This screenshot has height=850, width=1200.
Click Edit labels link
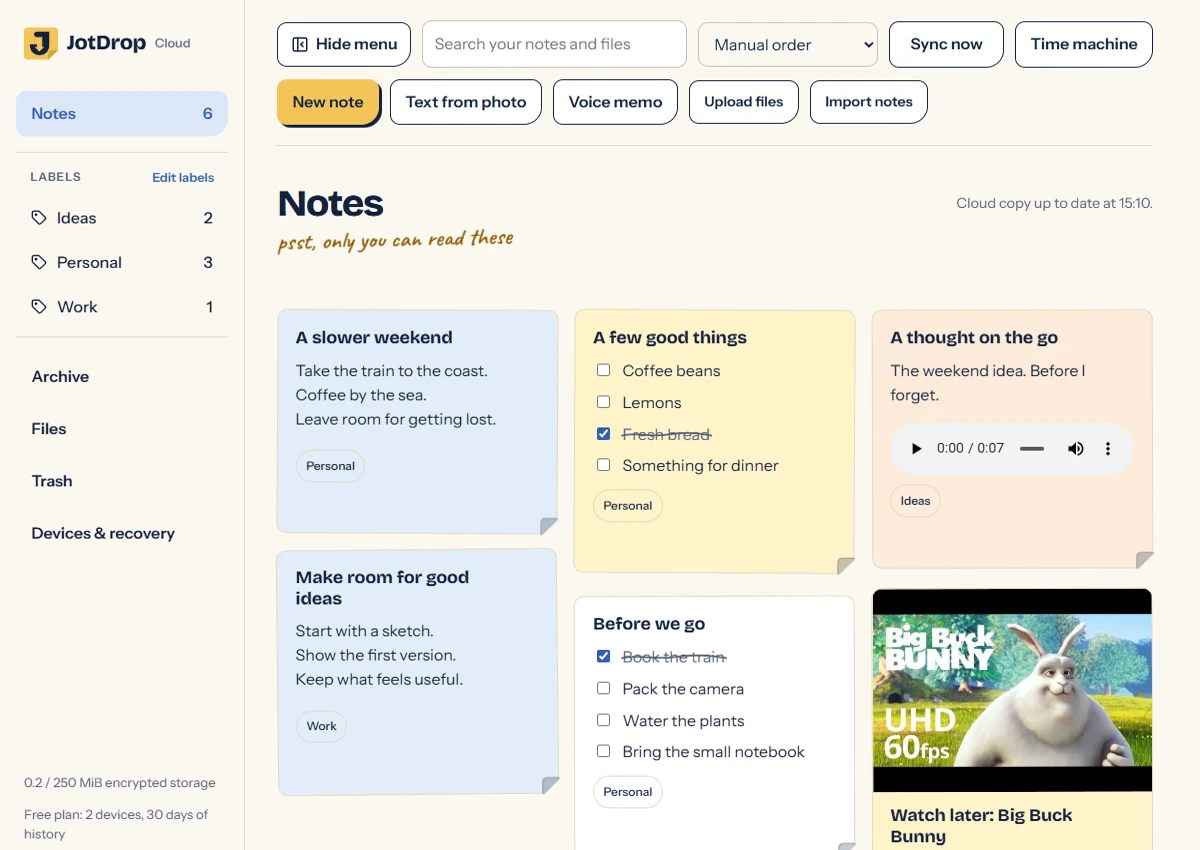click(x=183, y=177)
